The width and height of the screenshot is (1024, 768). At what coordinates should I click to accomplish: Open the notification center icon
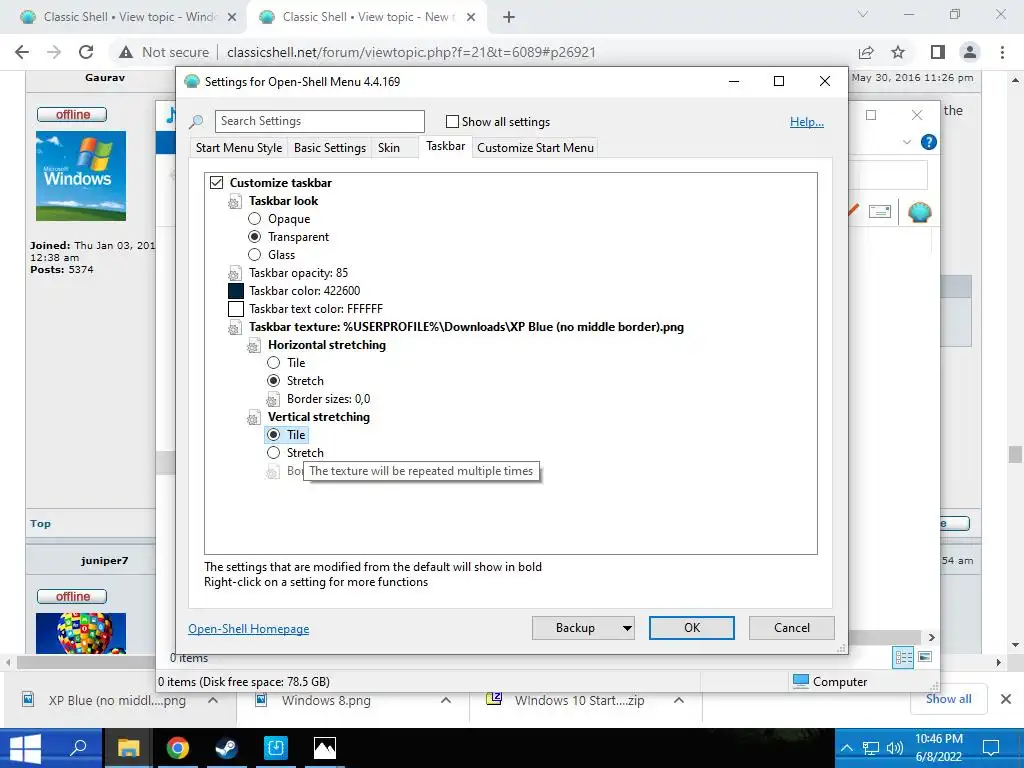point(991,748)
